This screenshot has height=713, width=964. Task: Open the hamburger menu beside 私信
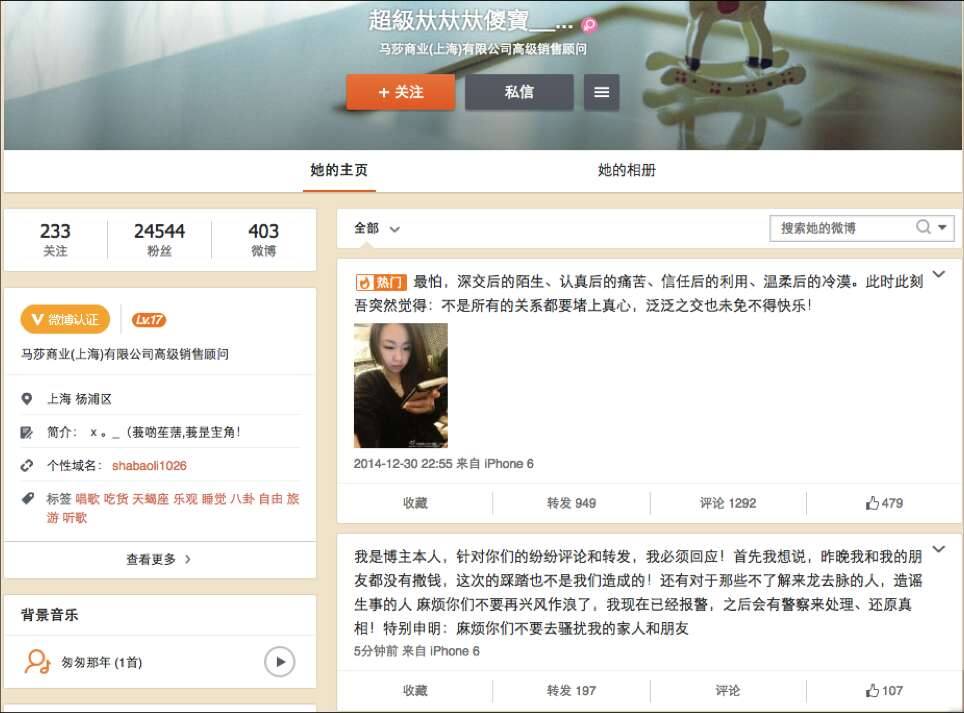601,92
